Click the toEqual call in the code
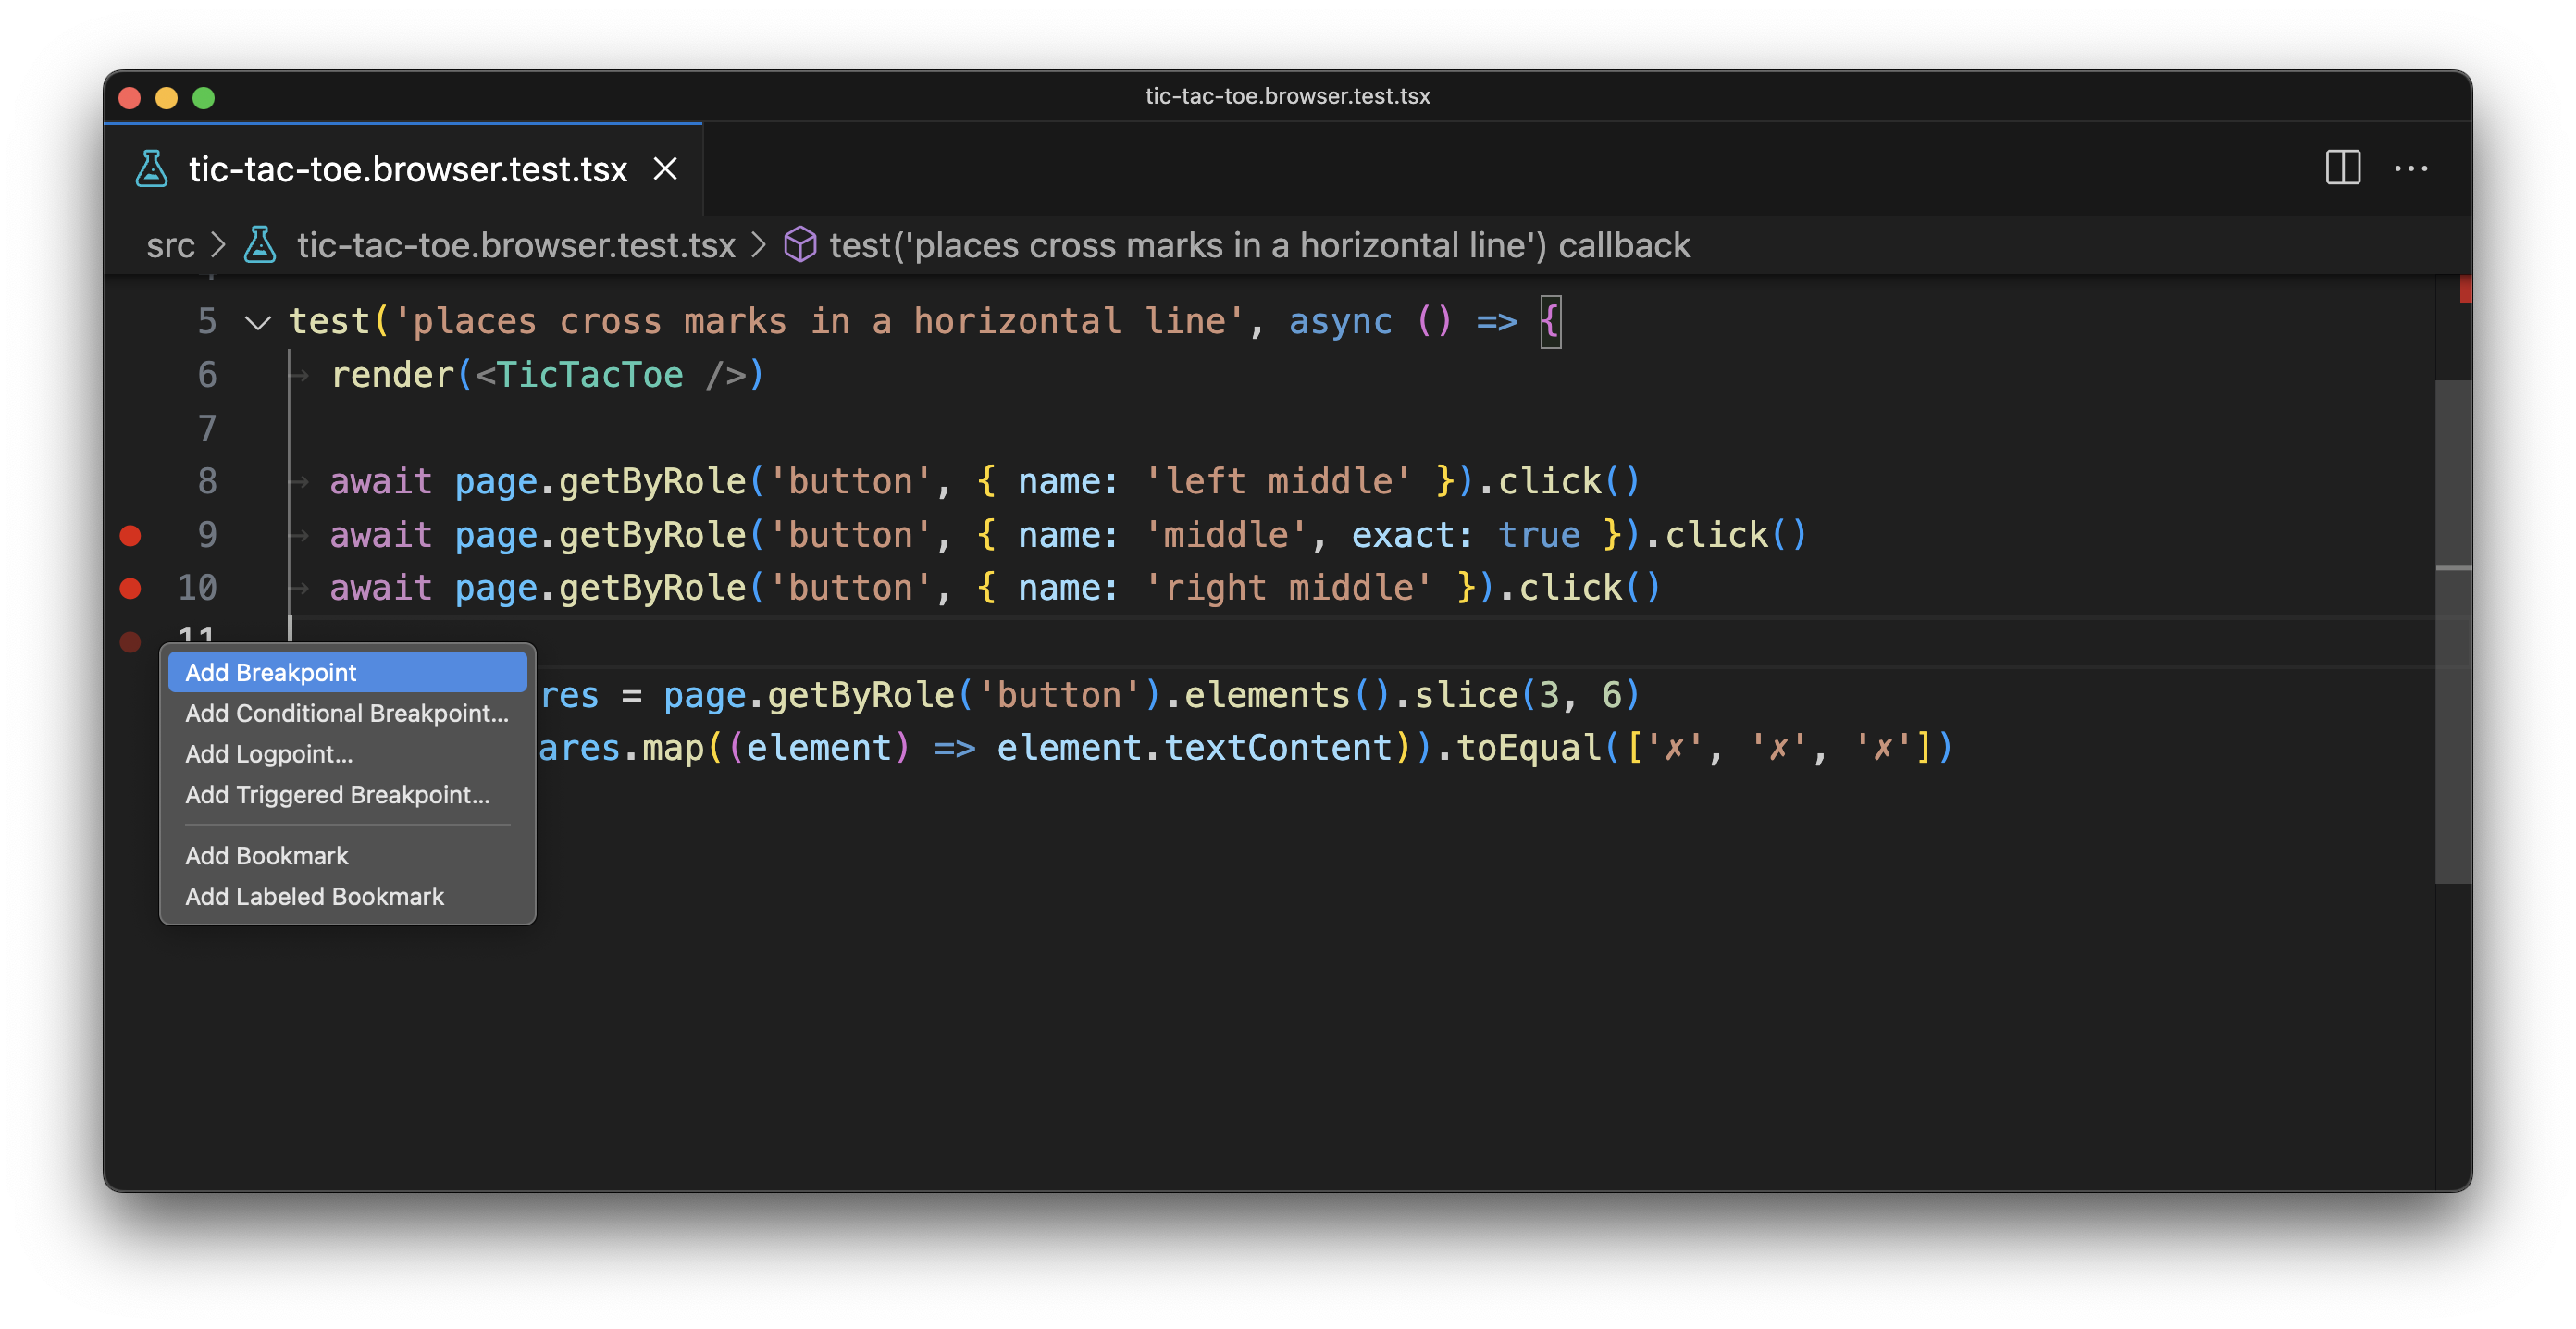The height and width of the screenshot is (1329, 2576). coord(1528,748)
